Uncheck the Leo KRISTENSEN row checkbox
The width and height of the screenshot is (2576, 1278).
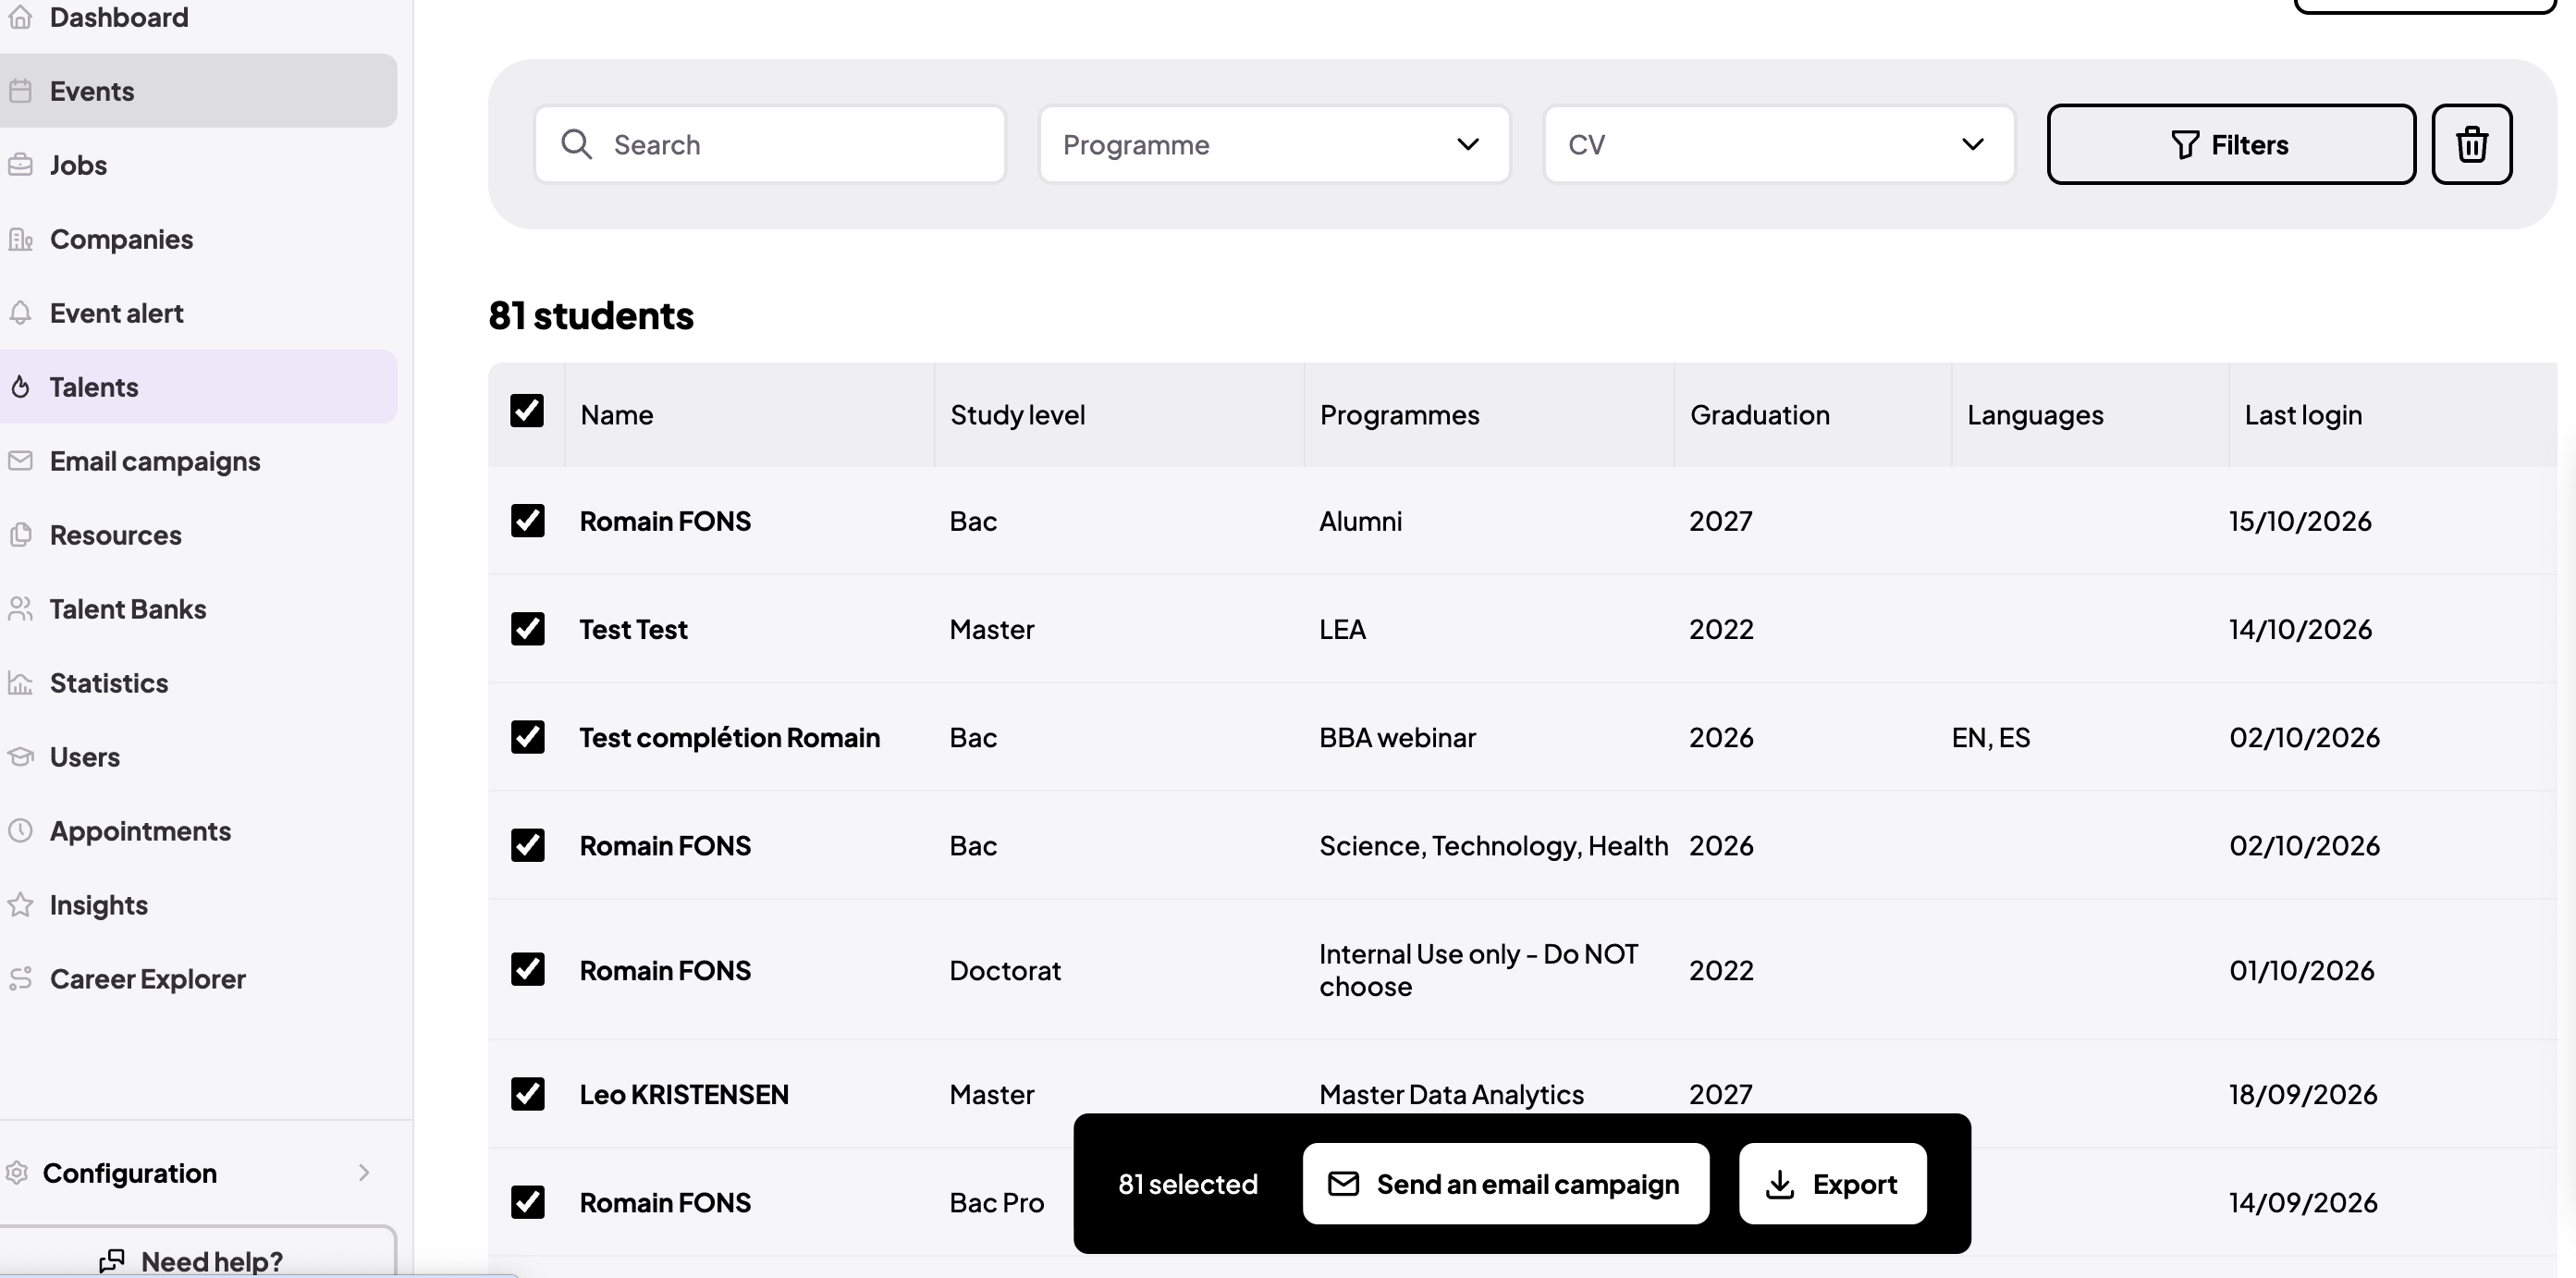tap(528, 1094)
